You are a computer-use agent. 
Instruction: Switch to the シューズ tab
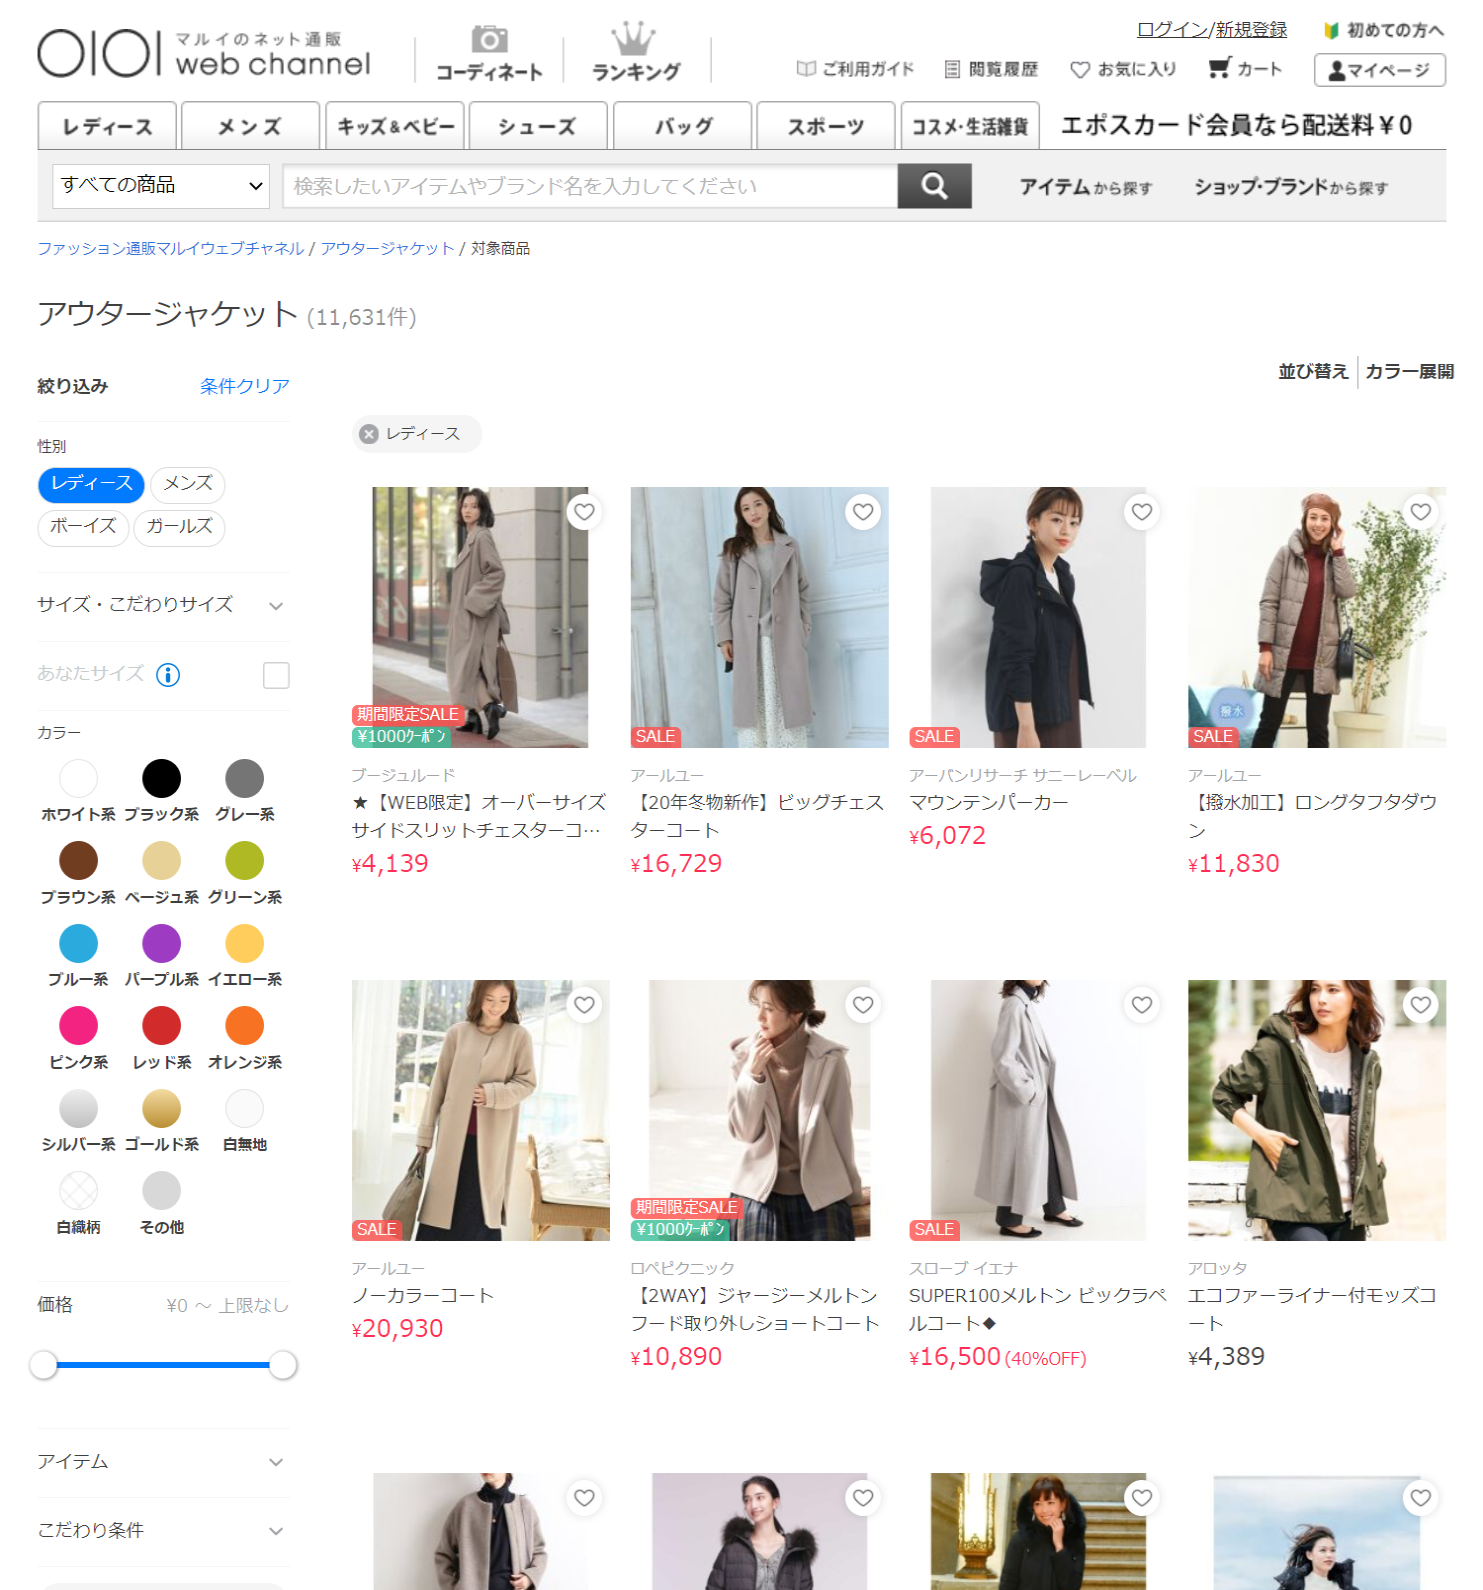click(x=537, y=126)
